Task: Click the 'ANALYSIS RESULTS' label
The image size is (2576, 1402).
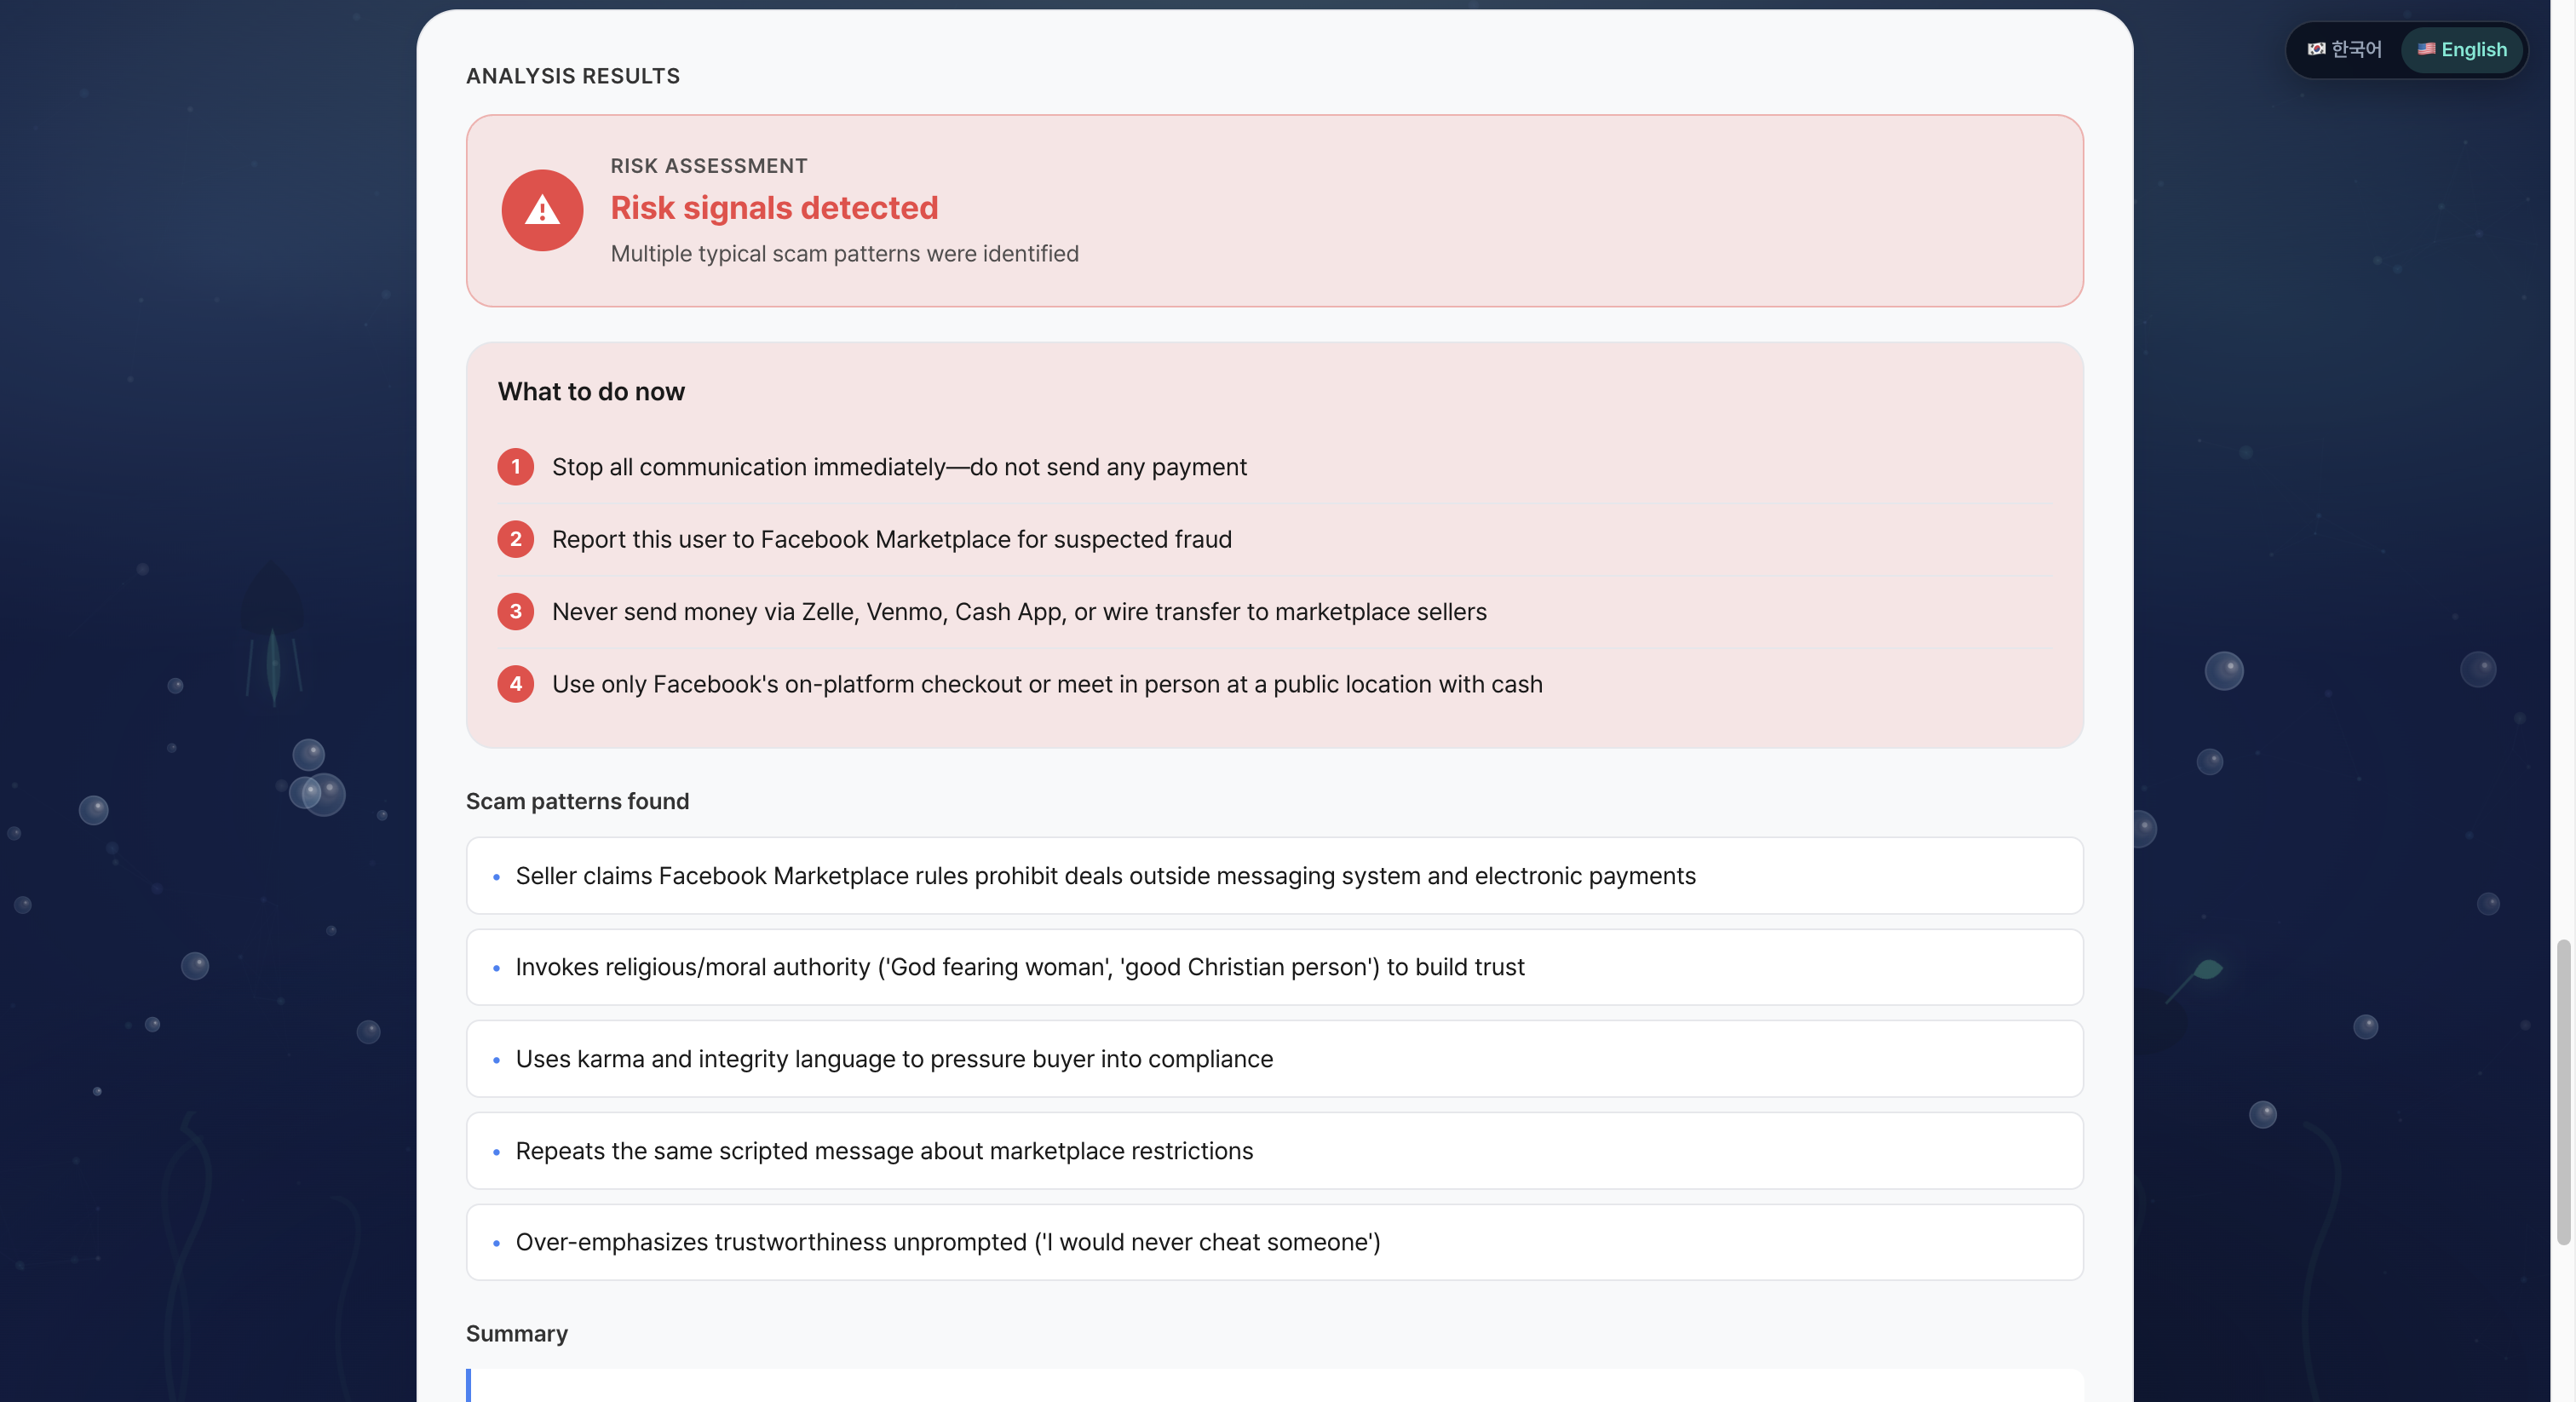Action: 573,76
